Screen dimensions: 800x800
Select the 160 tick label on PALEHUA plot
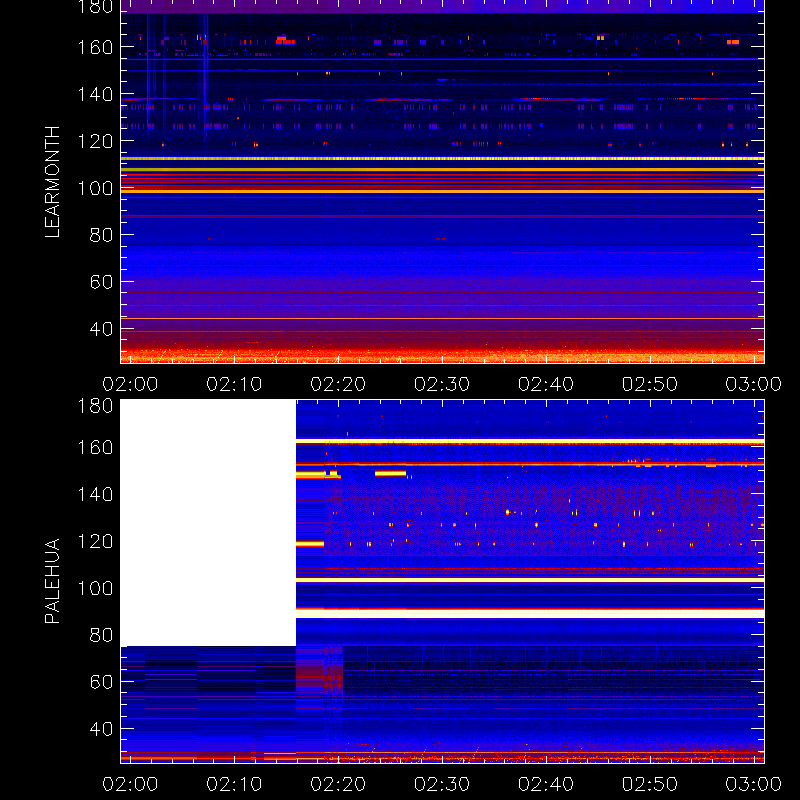pos(95,447)
